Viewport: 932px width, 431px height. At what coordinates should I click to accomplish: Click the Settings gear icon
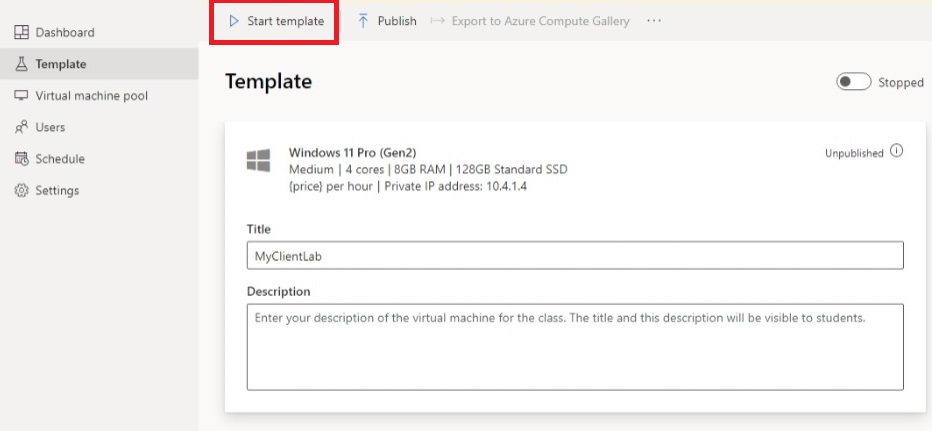21,190
